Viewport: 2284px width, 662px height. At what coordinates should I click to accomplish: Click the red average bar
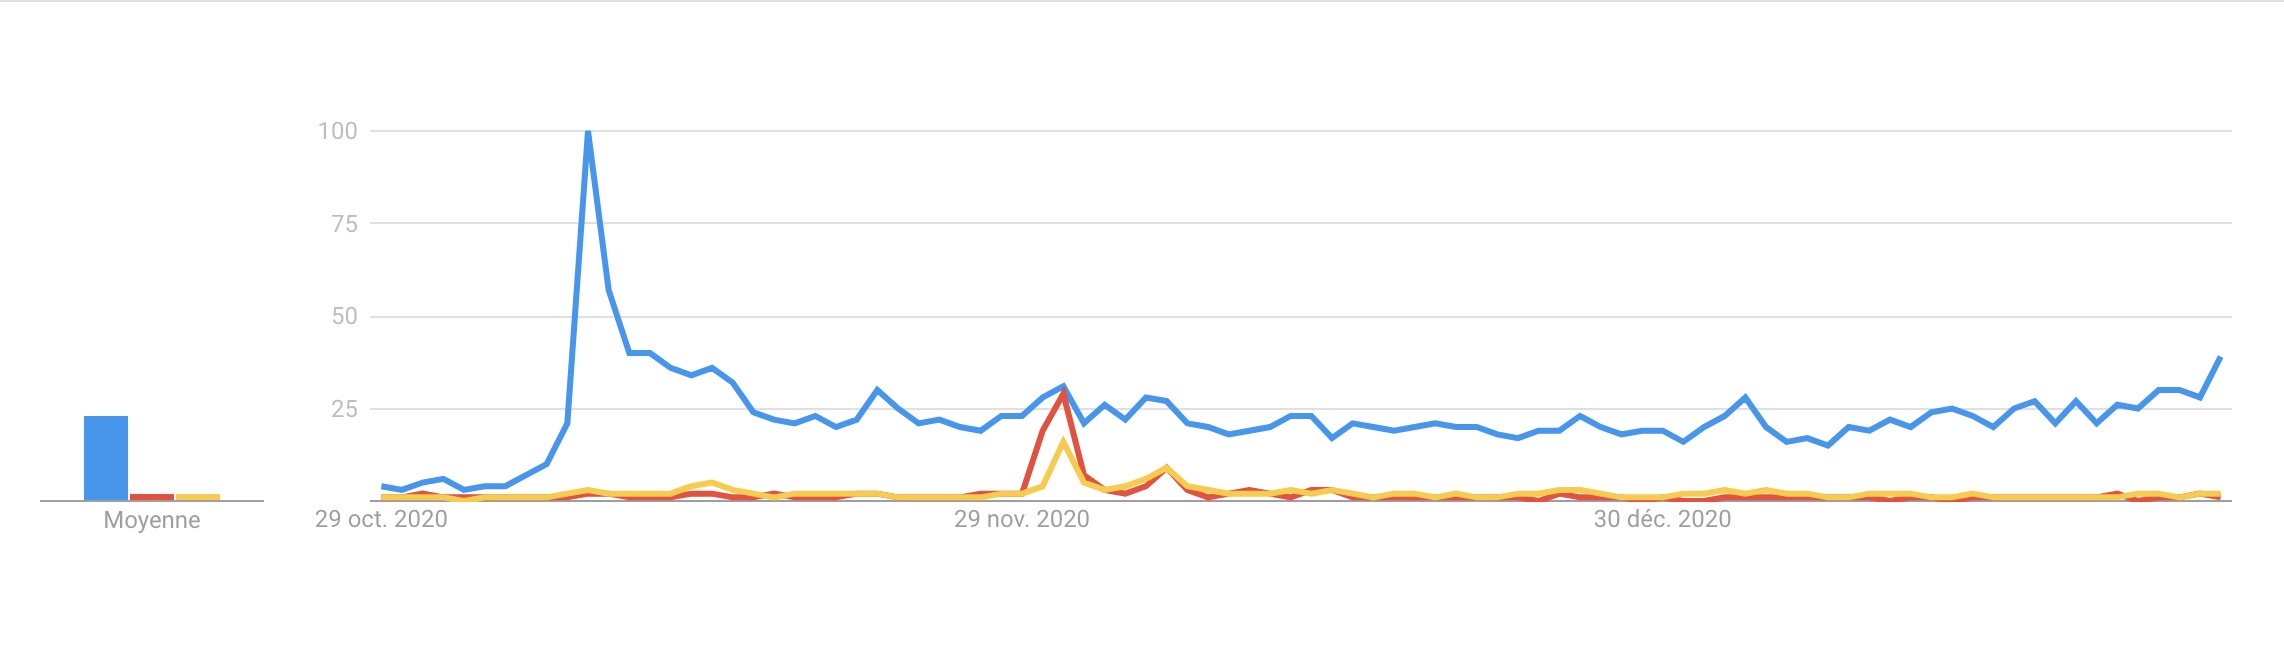(x=152, y=497)
